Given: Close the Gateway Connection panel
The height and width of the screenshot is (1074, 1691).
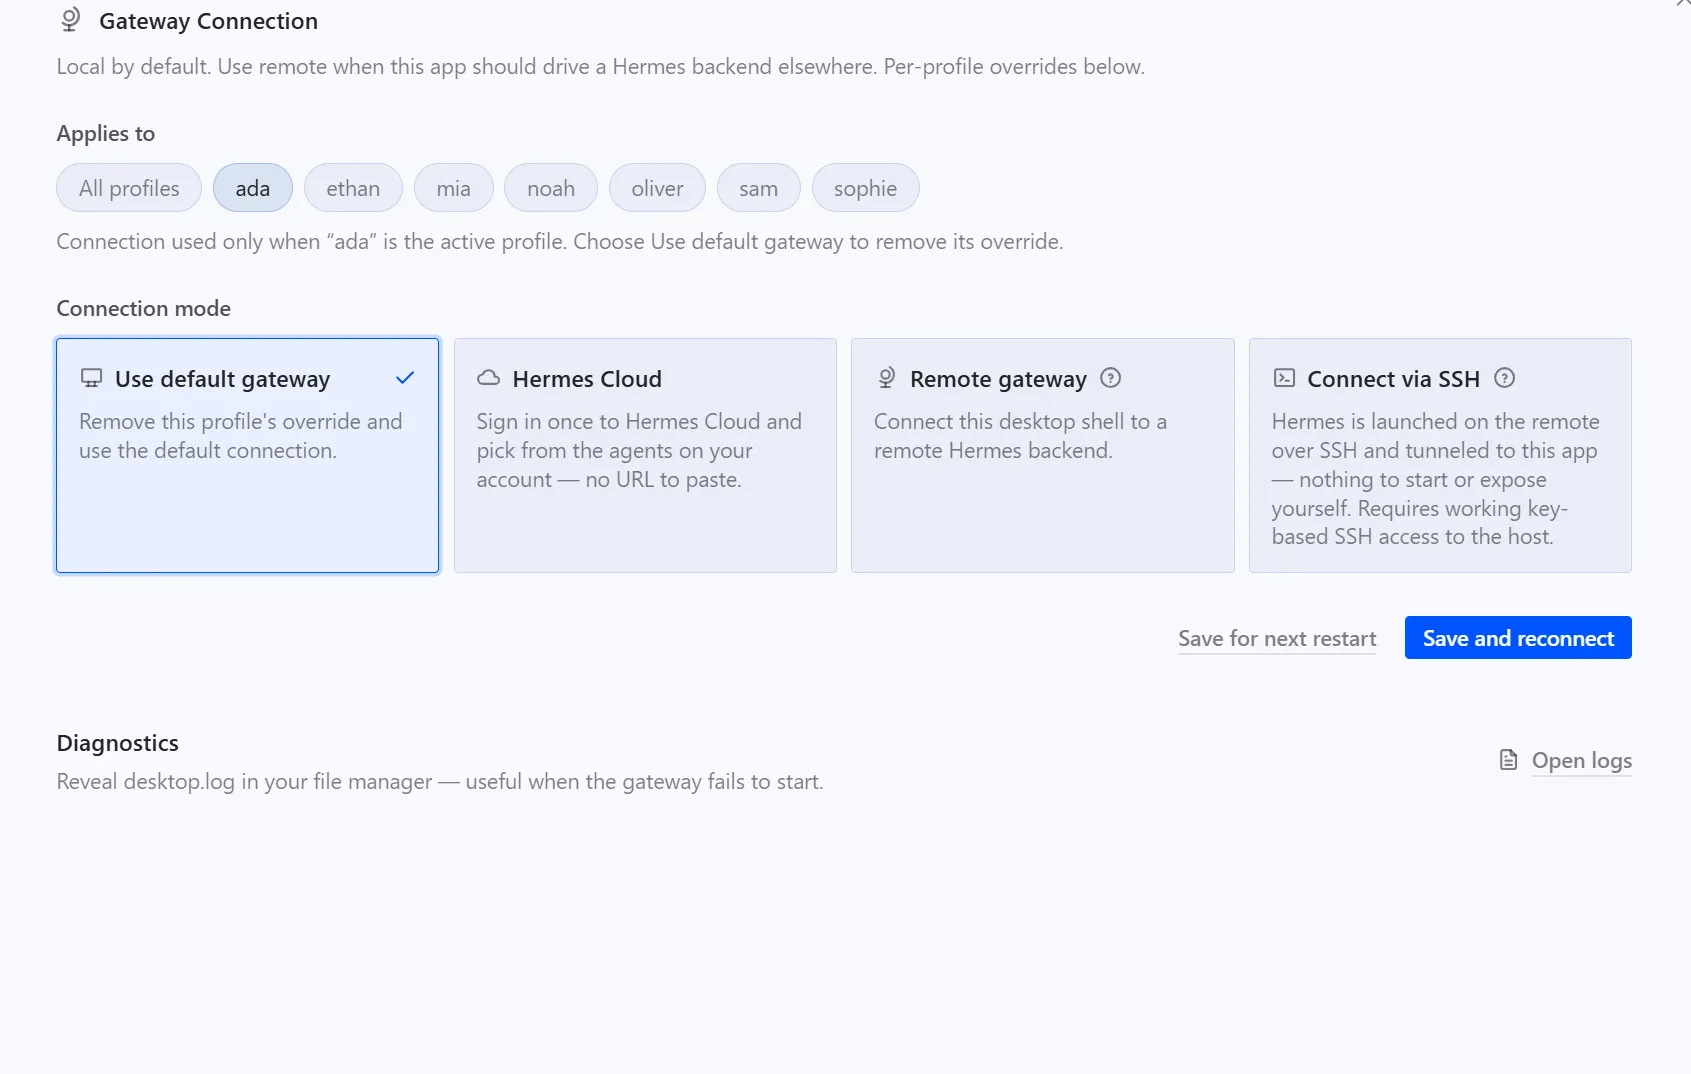Looking at the screenshot, I should click(1683, 3).
